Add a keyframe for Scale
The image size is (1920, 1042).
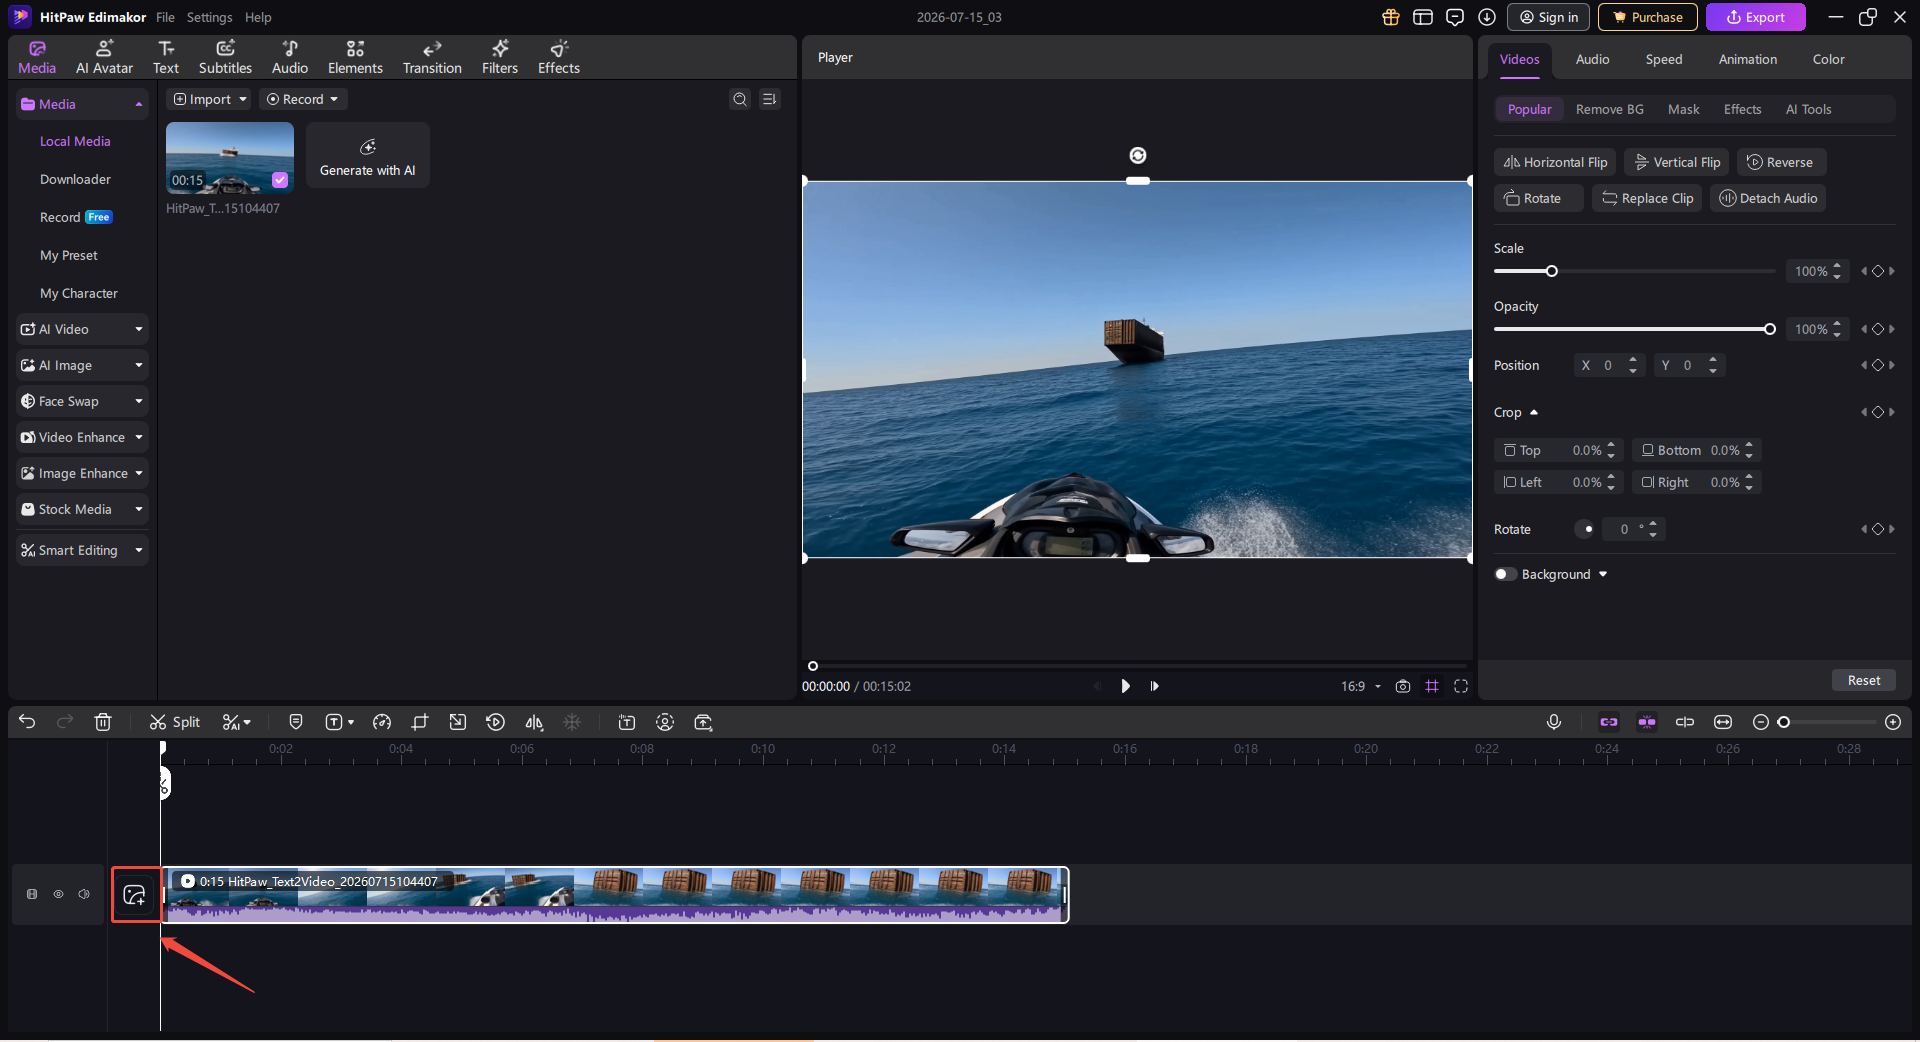1878,271
